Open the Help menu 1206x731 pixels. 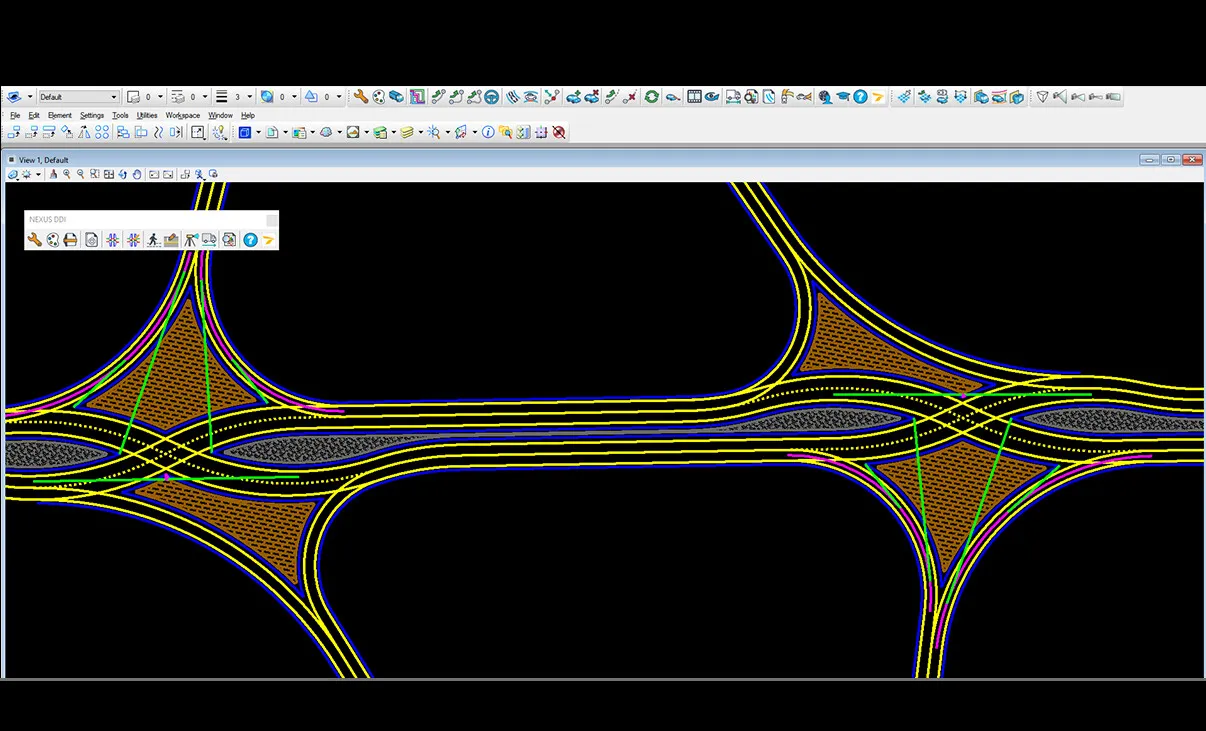pyautogui.click(x=248, y=115)
